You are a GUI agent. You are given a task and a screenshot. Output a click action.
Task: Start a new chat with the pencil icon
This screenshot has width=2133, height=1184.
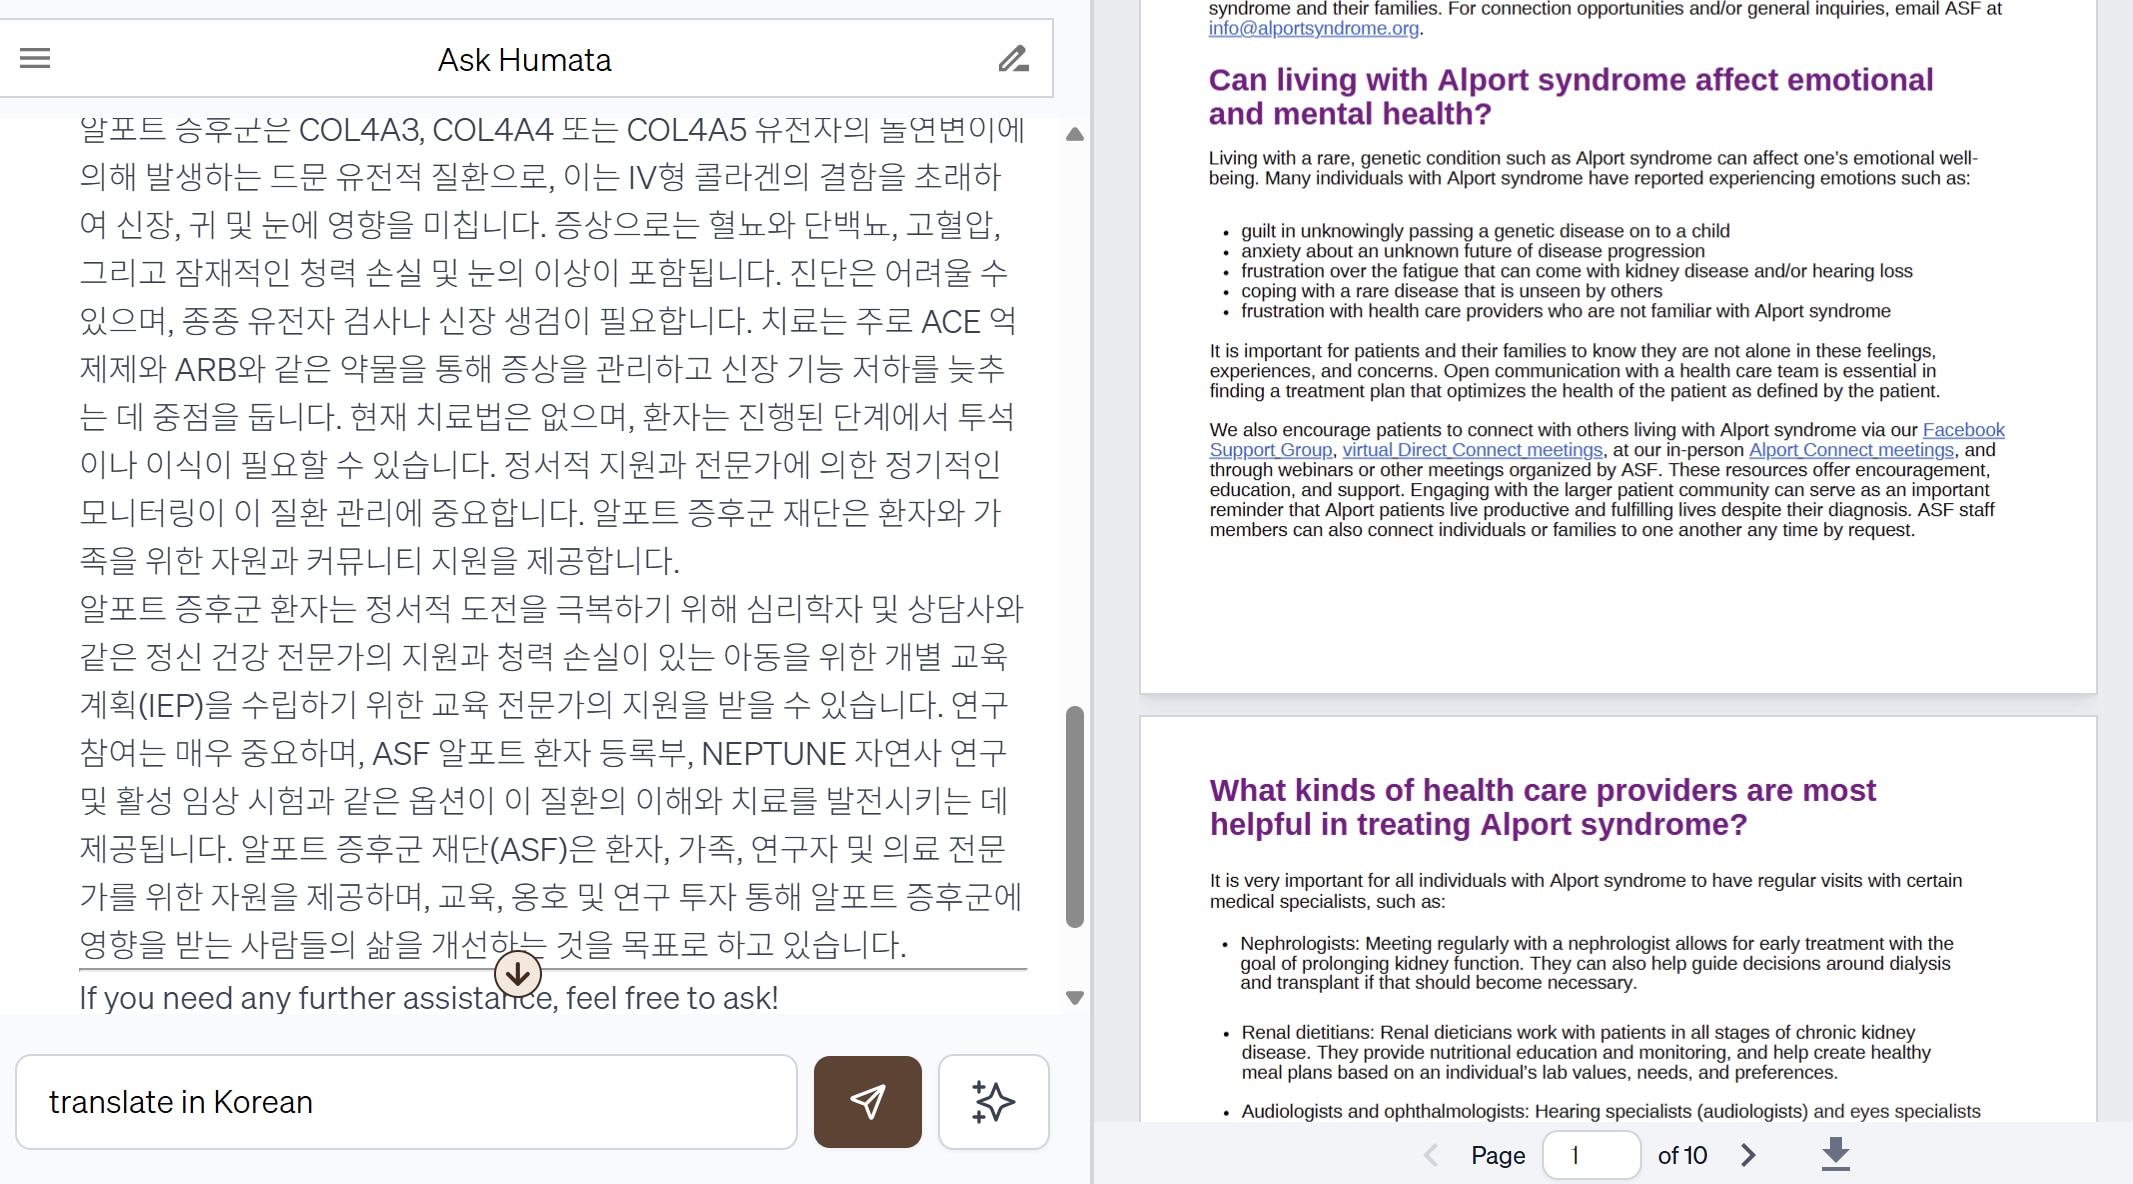[x=1013, y=59]
